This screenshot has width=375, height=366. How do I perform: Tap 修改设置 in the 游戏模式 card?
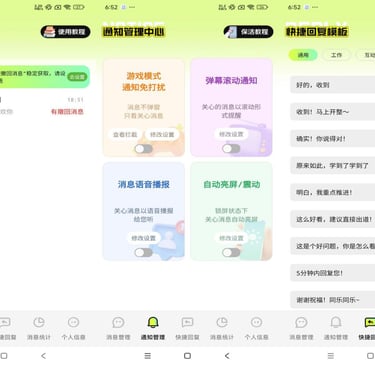pos(162,134)
